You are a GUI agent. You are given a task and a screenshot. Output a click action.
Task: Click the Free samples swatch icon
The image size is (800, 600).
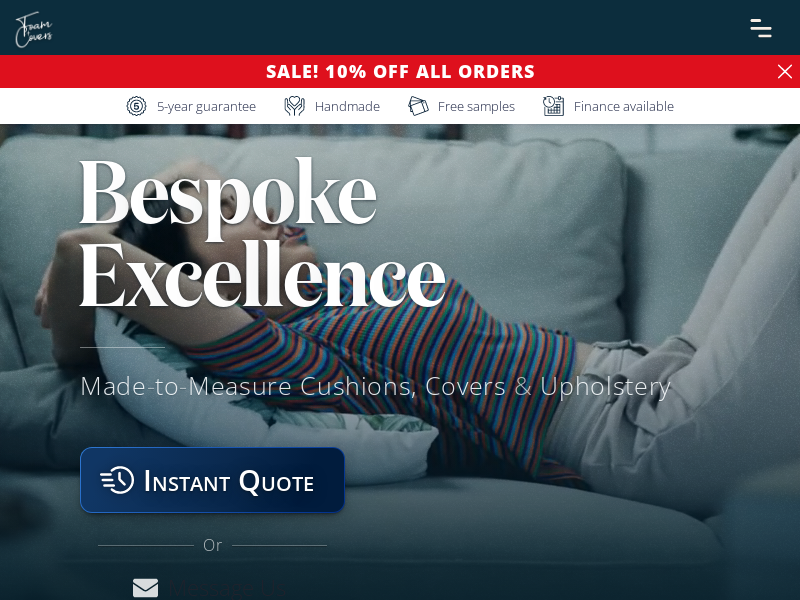click(418, 106)
